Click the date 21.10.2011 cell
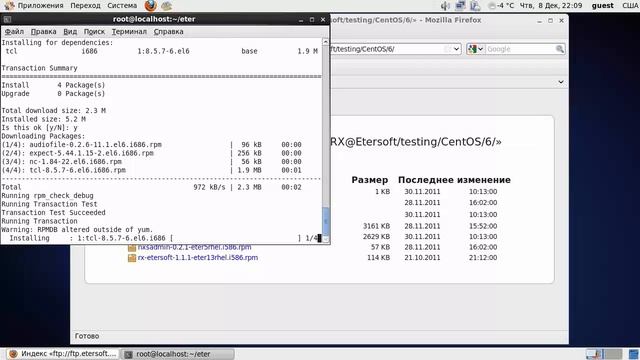640x360 pixels. click(422, 258)
